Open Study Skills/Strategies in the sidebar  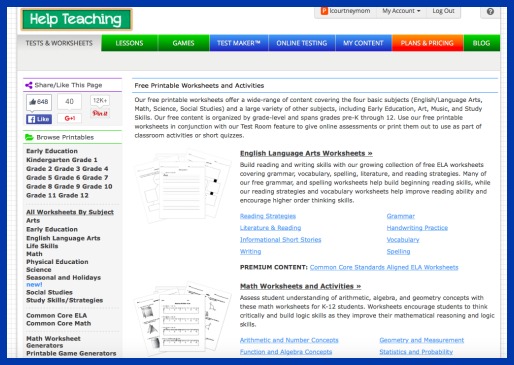point(65,300)
